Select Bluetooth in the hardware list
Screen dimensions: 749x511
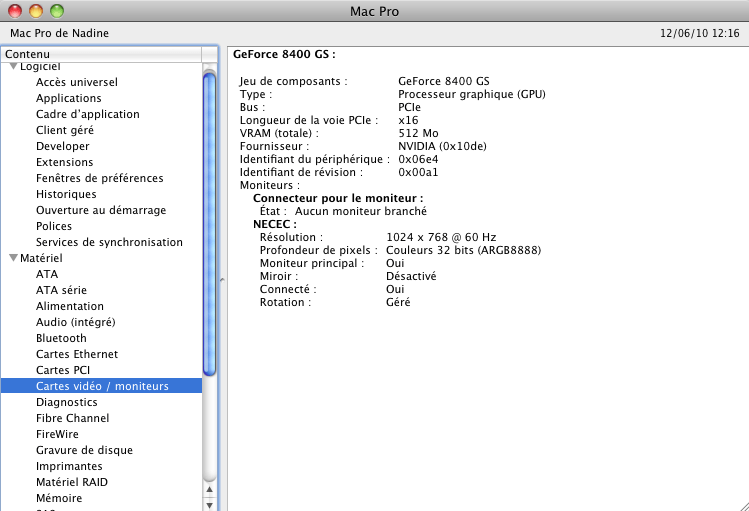click(61, 338)
